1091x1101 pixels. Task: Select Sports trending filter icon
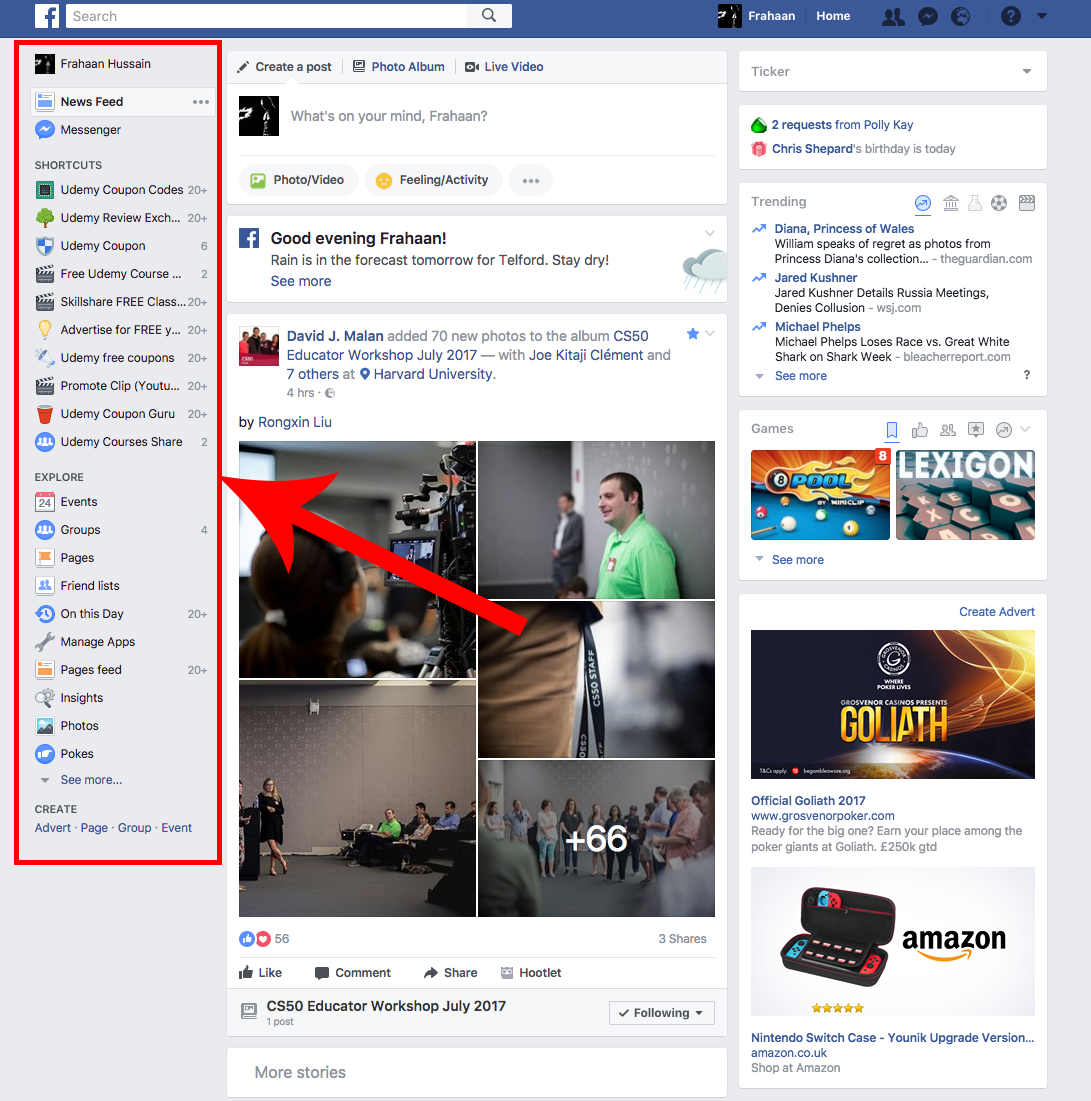[999, 204]
